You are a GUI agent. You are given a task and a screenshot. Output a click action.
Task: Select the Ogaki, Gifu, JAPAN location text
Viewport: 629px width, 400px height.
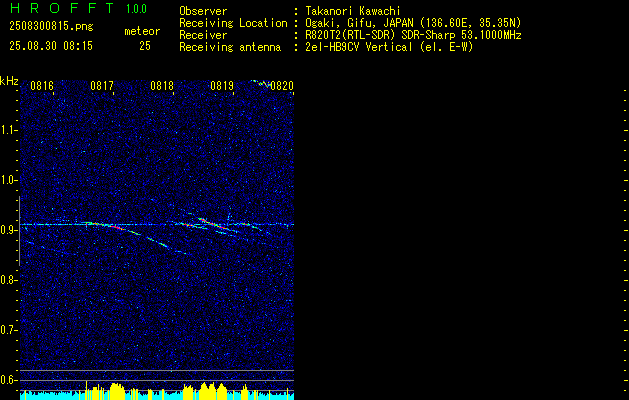(413, 23)
